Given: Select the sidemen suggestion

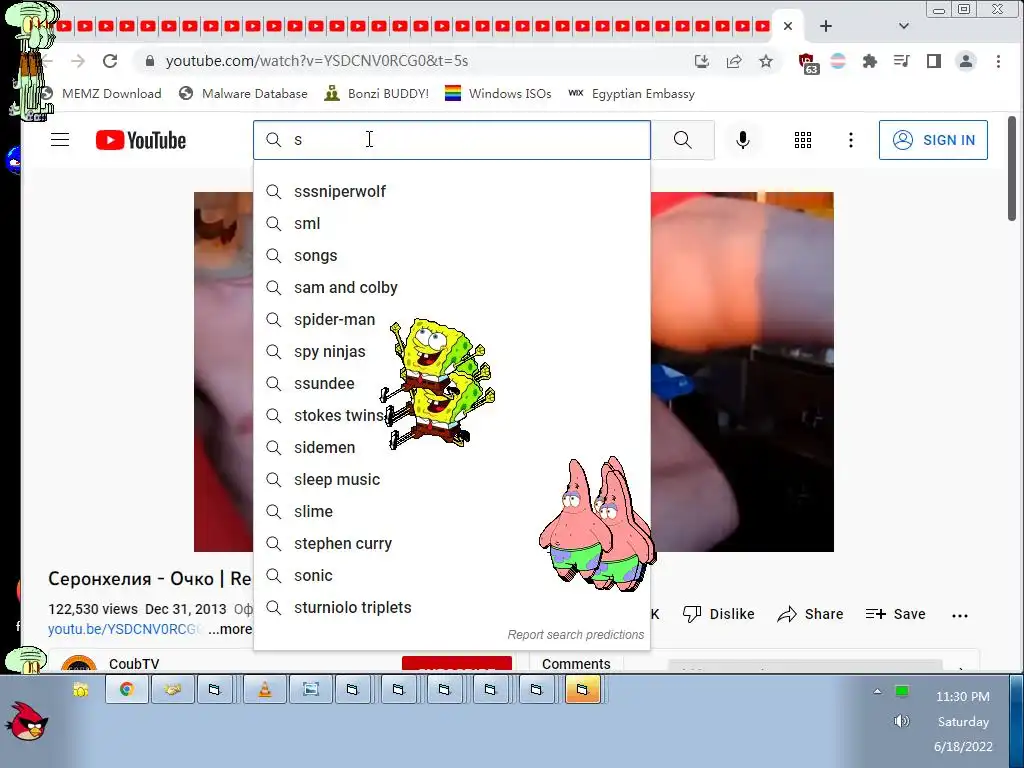Looking at the screenshot, I should click(452, 447).
